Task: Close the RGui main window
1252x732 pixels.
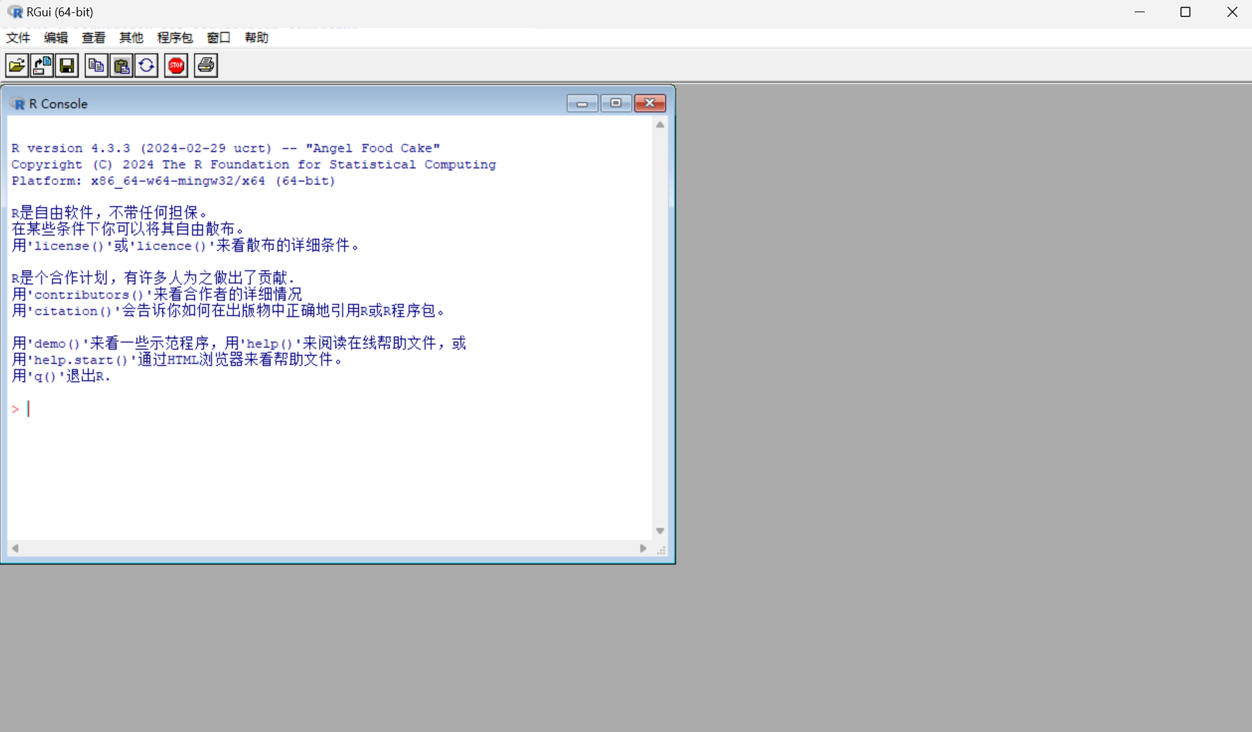Action: [x=1231, y=12]
